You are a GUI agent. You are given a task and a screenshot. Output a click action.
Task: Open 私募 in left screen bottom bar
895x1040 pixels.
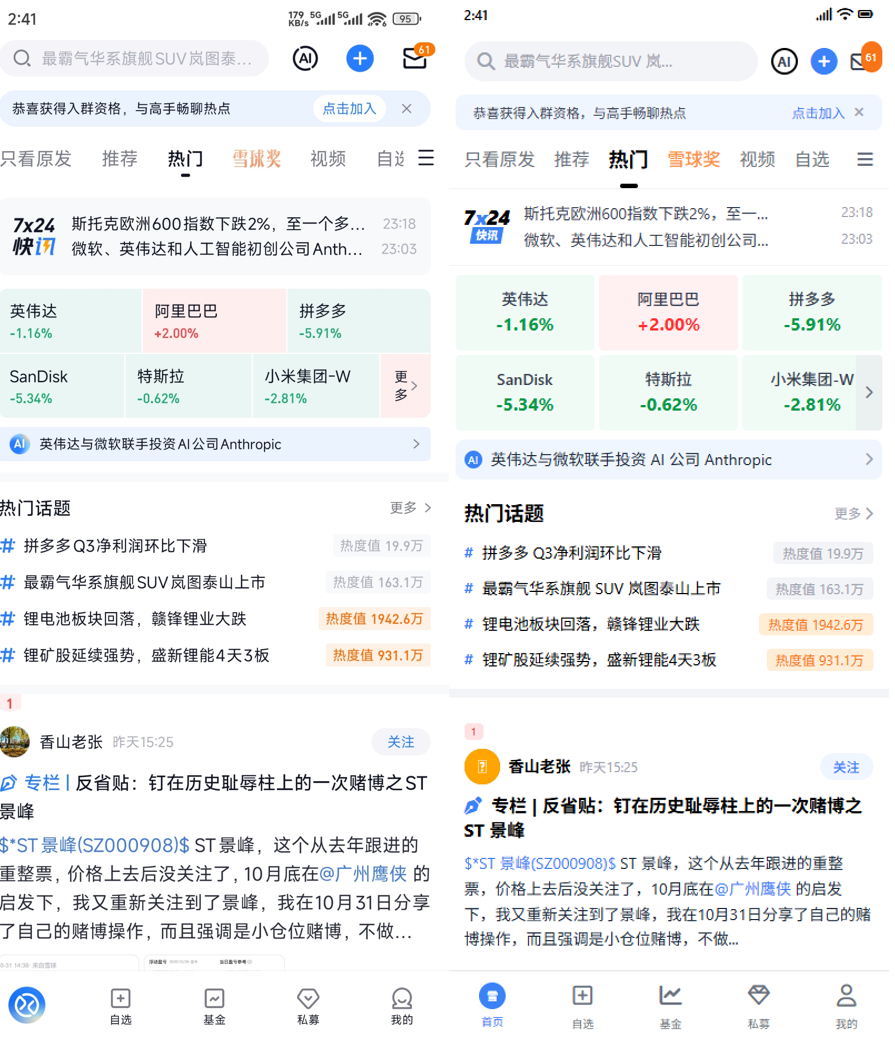pyautogui.click(x=309, y=1007)
